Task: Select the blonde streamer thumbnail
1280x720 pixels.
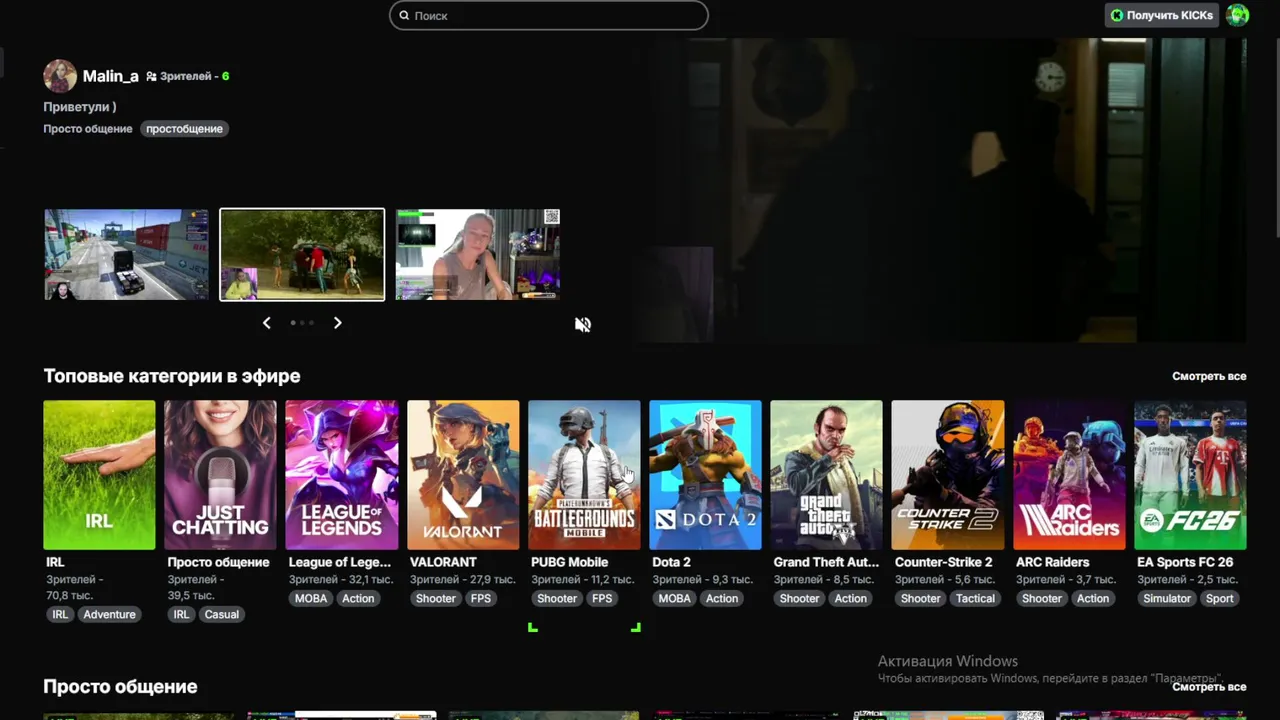Action: tap(478, 255)
